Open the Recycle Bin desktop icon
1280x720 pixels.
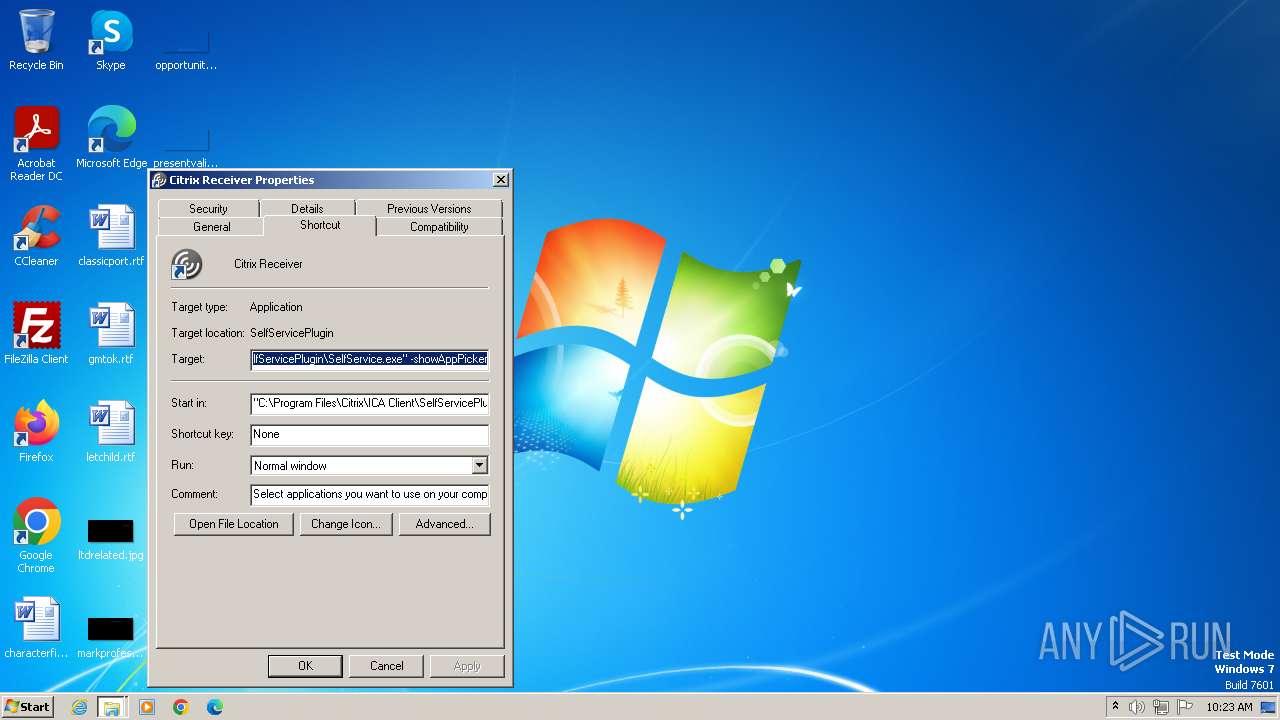36,40
